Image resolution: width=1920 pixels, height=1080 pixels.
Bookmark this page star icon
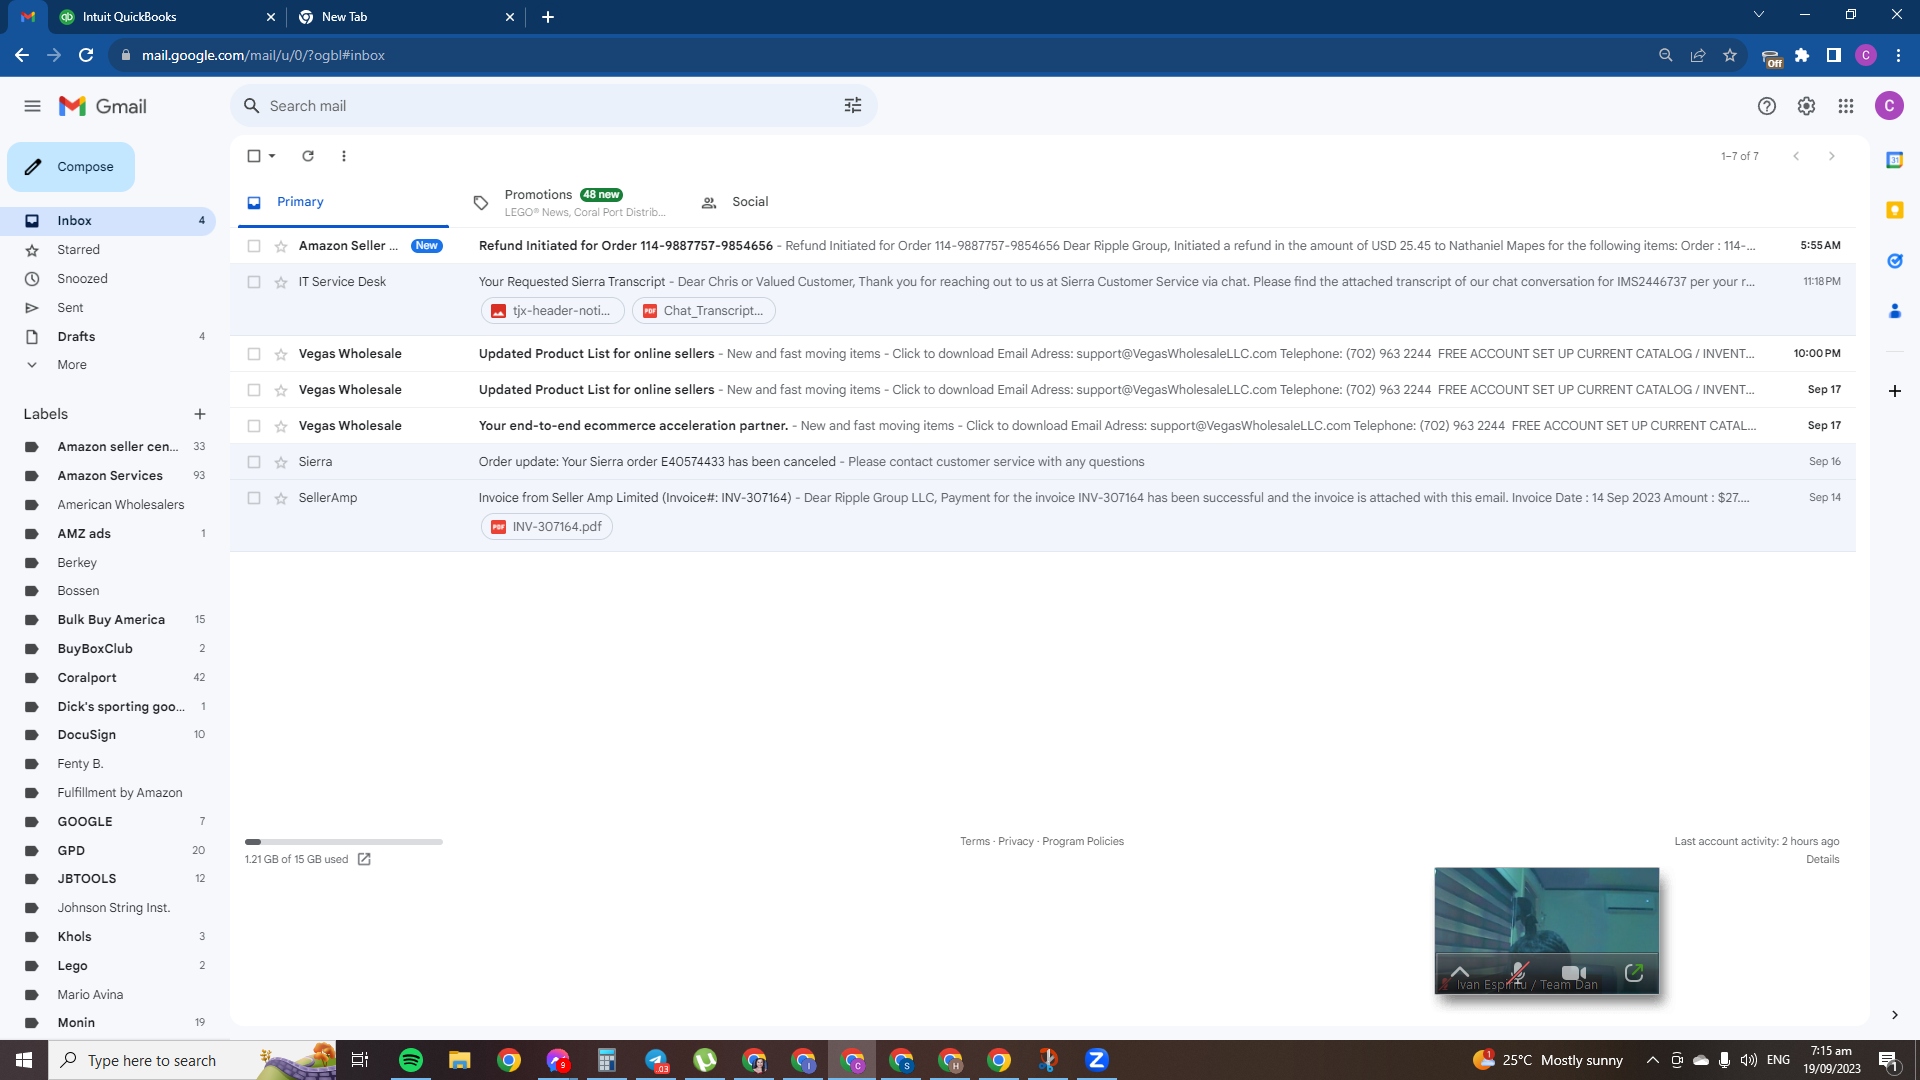pyautogui.click(x=1730, y=55)
